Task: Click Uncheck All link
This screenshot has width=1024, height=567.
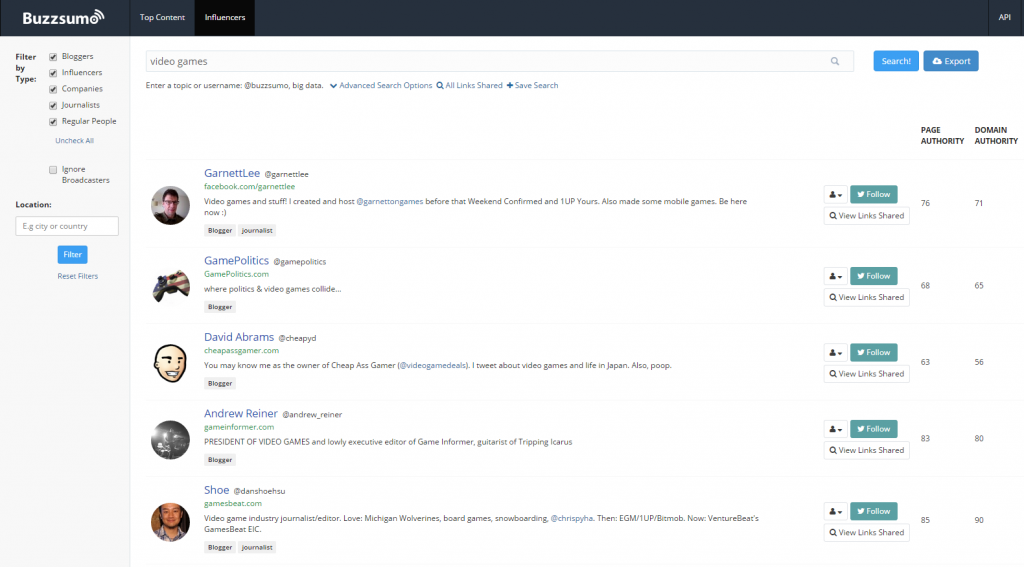Action: point(74,140)
